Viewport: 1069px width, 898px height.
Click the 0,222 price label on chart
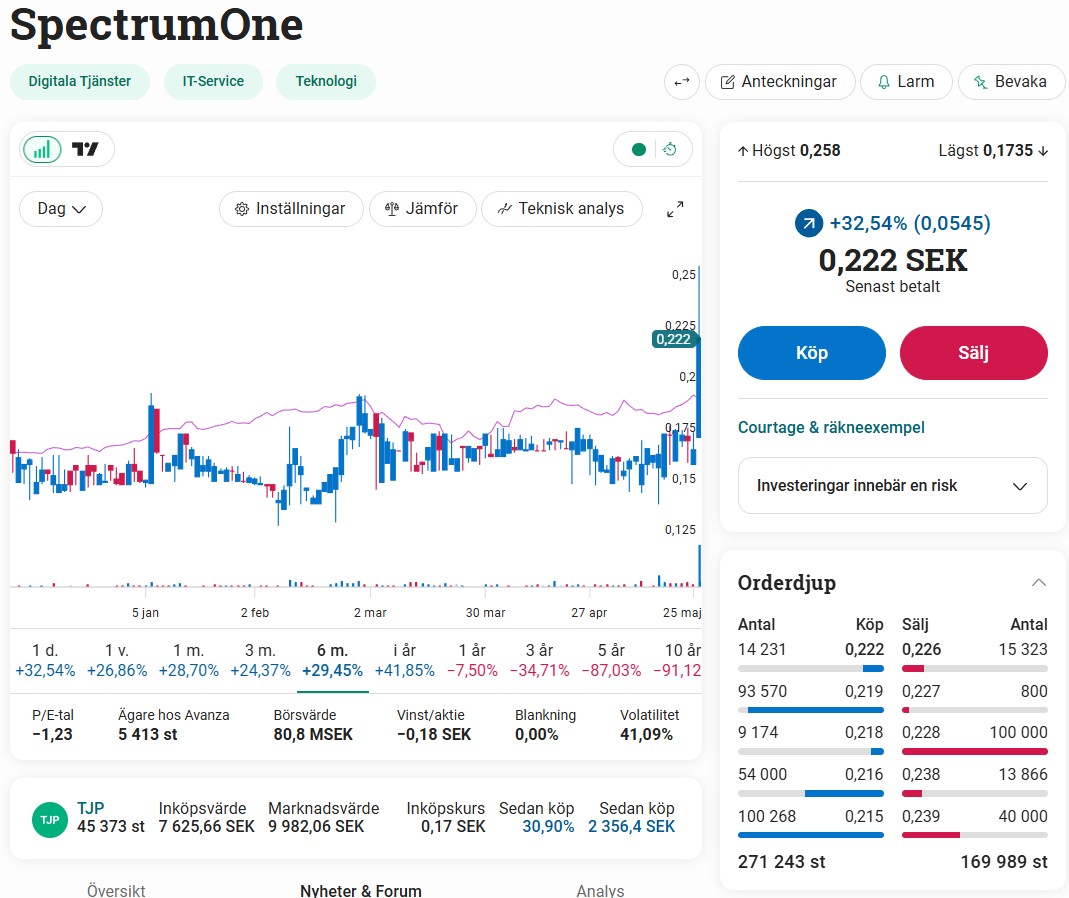click(x=673, y=339)
